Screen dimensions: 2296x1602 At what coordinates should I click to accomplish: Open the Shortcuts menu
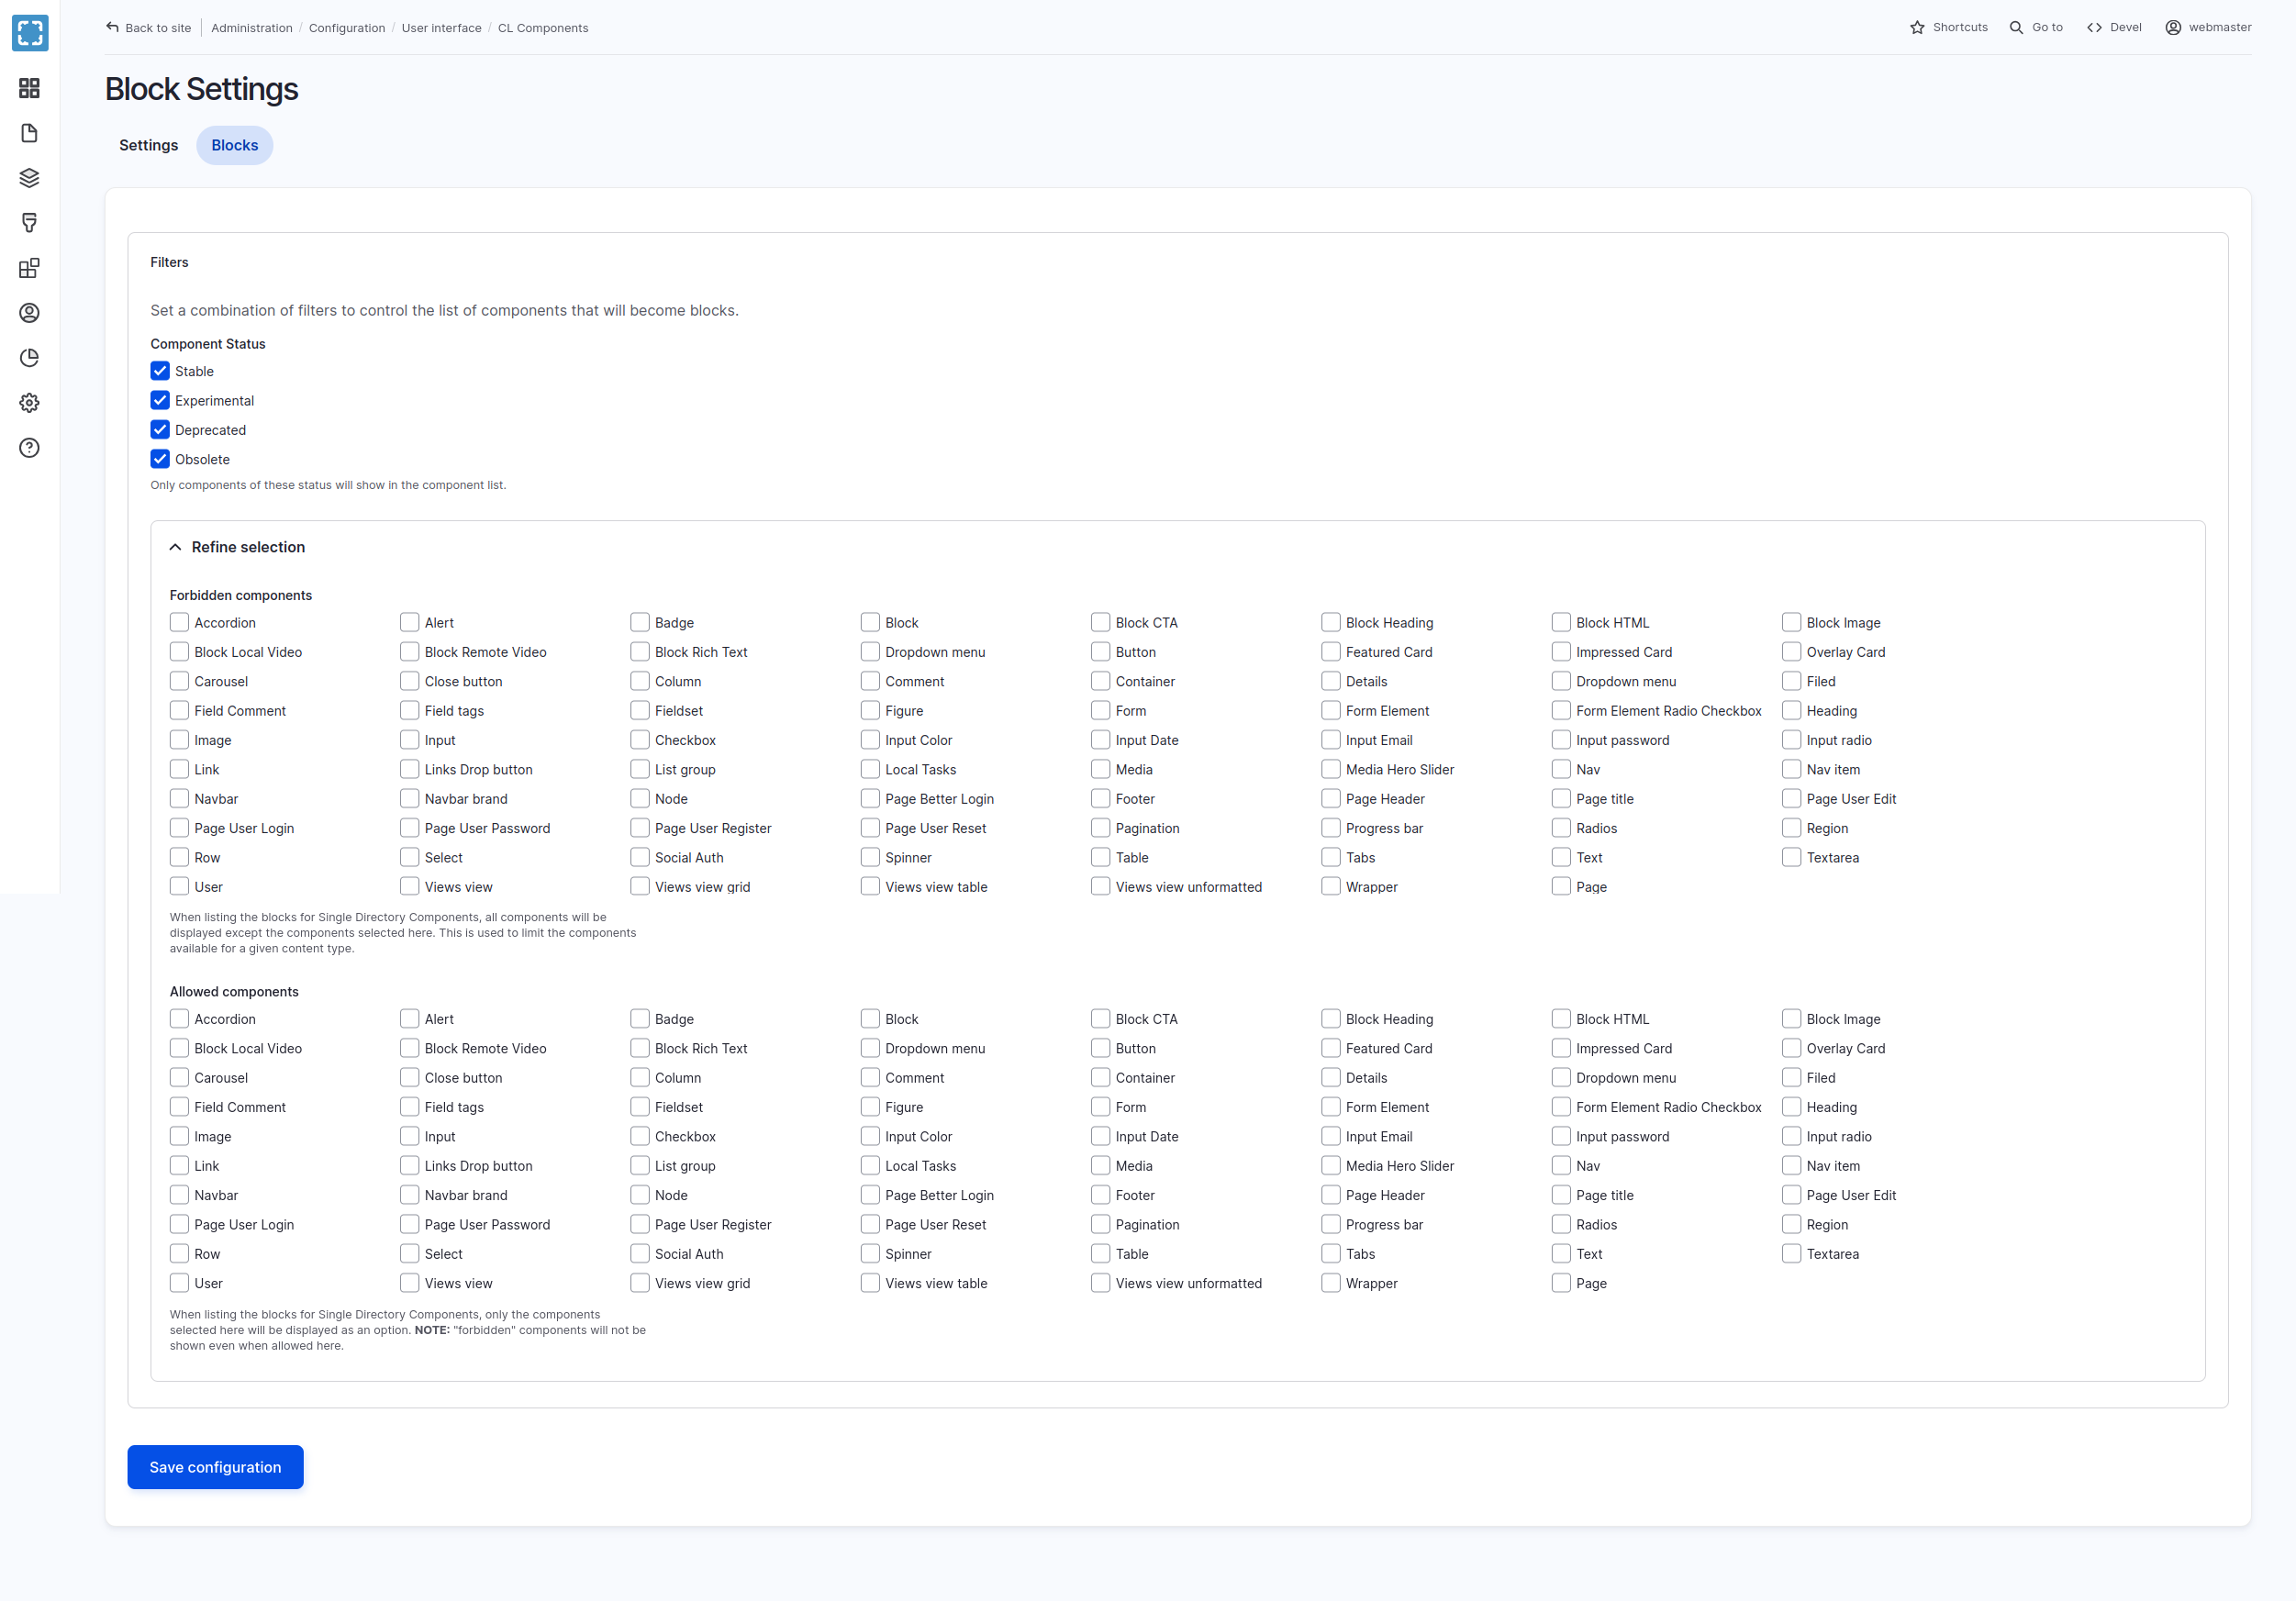(1948, 27)
